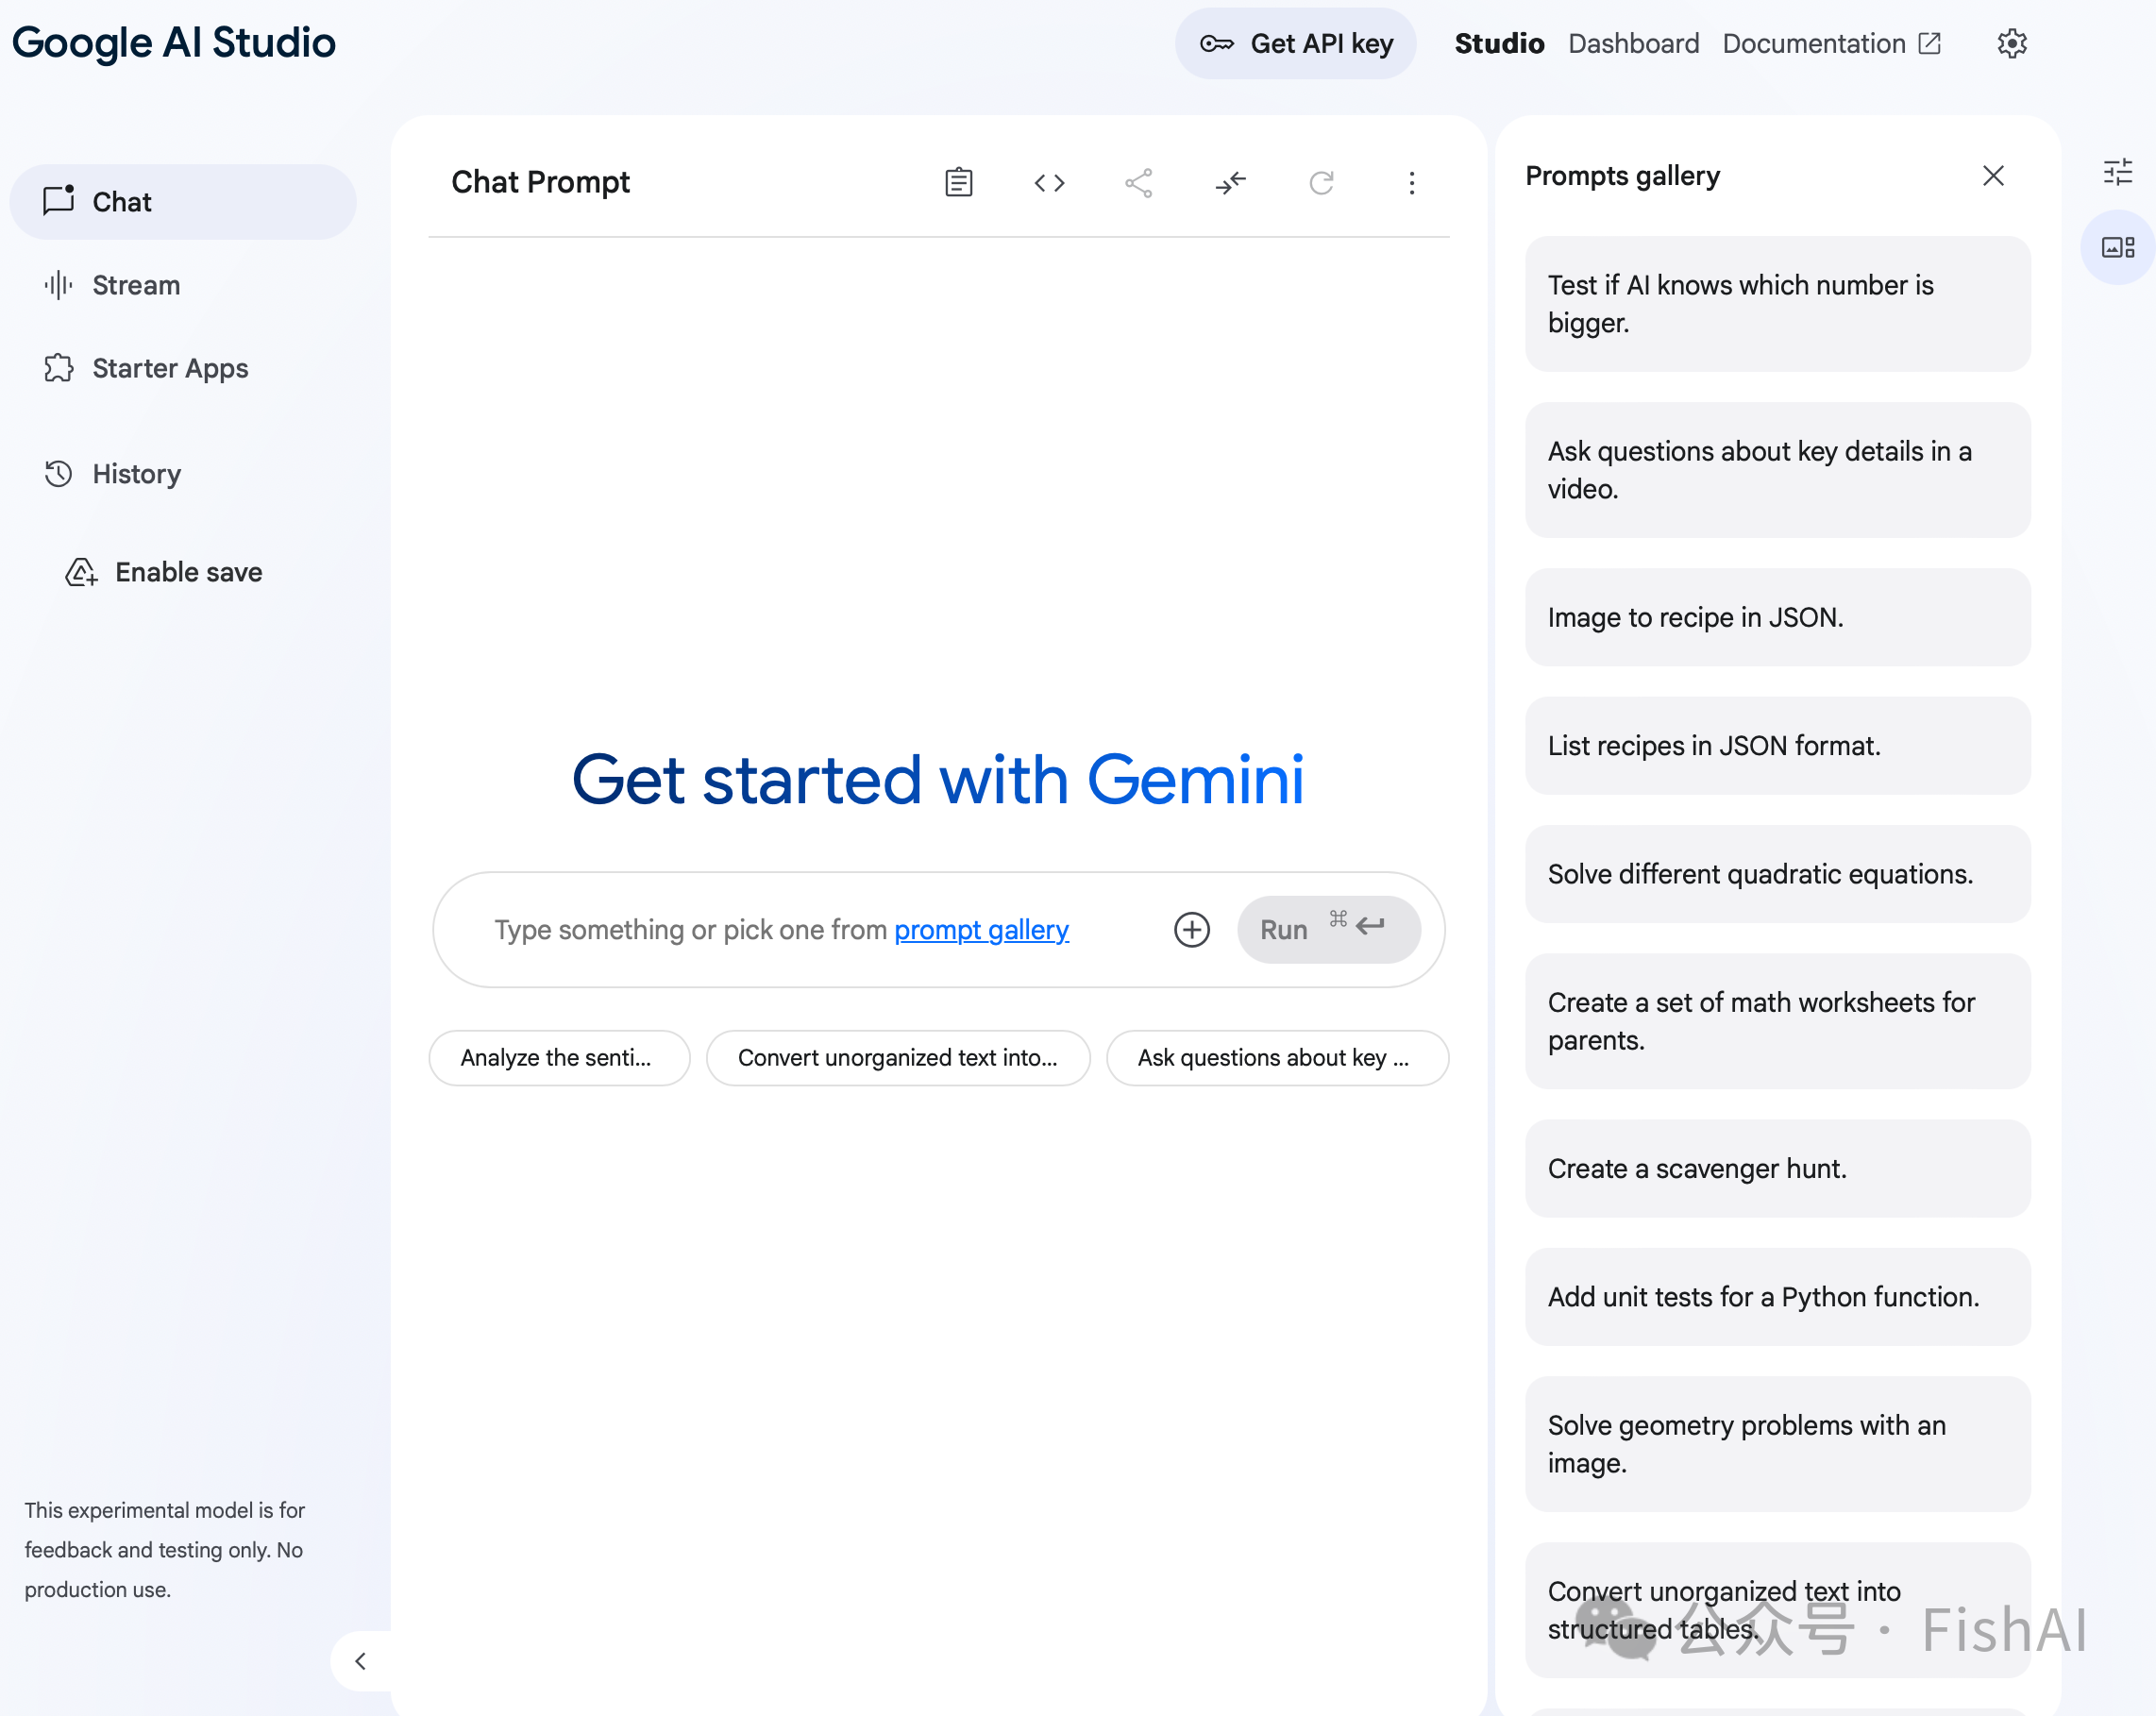Open run settings sliders icon
2156x1716 pixels.
pos(2117,172)
